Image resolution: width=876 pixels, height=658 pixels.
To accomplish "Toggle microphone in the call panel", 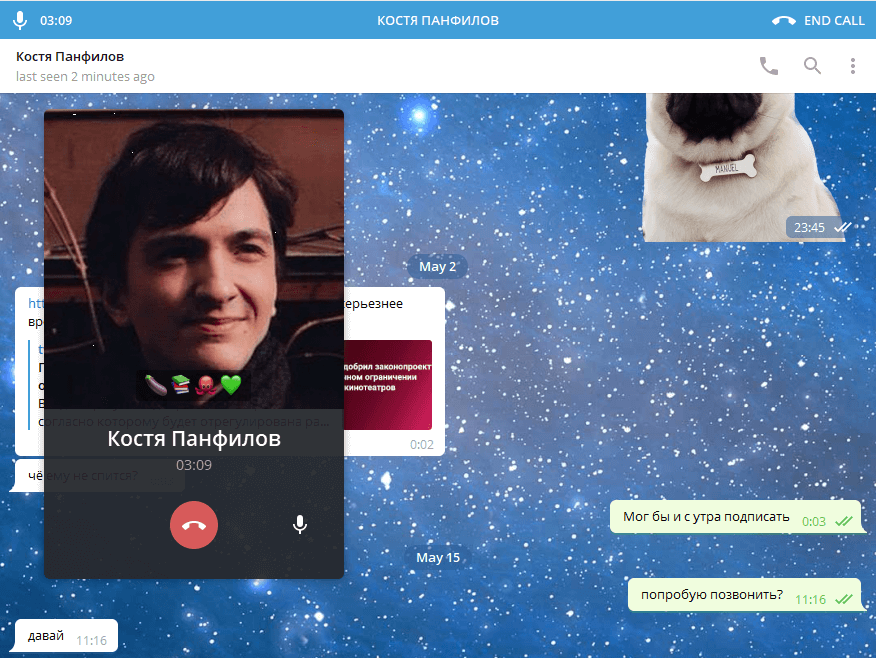I will pyautogui.click(x=300, y=525).
